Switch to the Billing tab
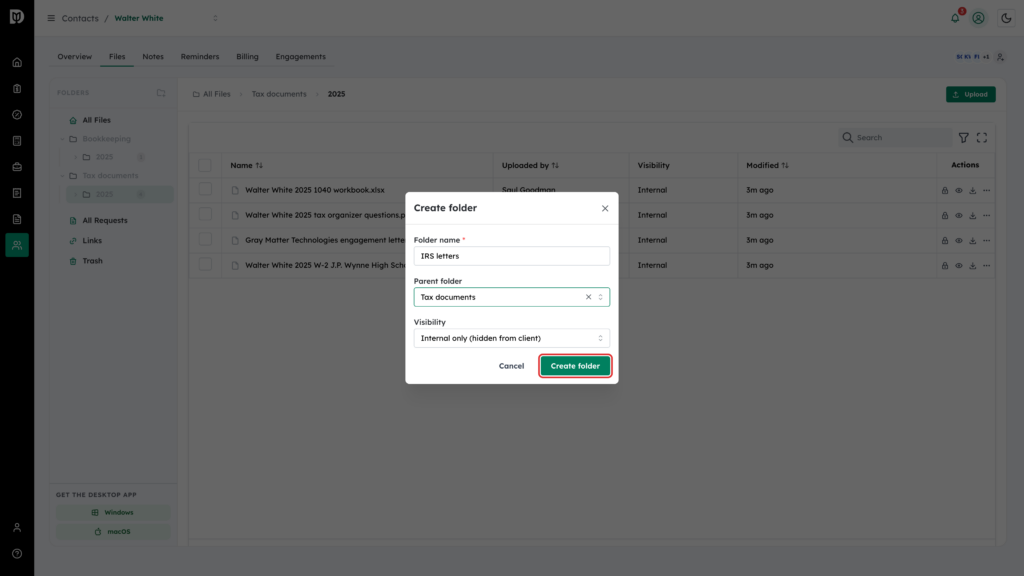The width and height of the screenshot is (1024, 576). coord(248,57)
